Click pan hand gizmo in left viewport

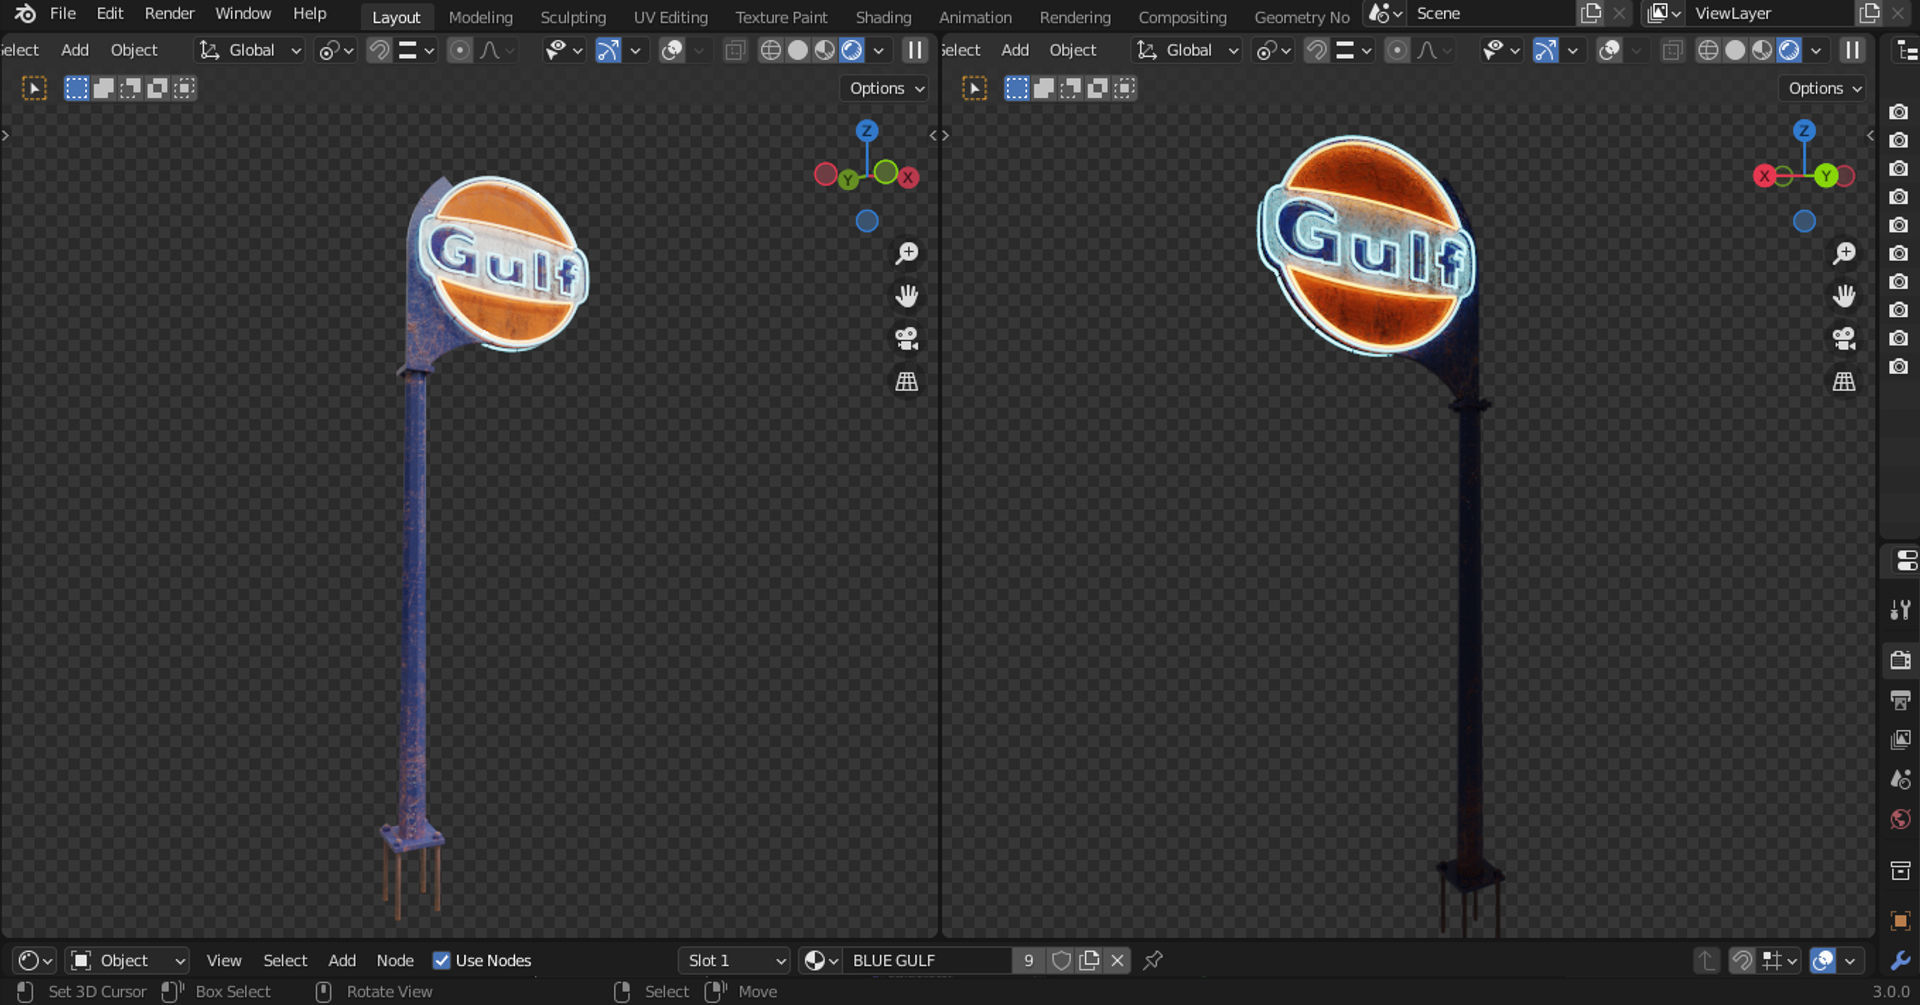click(906, 296)
